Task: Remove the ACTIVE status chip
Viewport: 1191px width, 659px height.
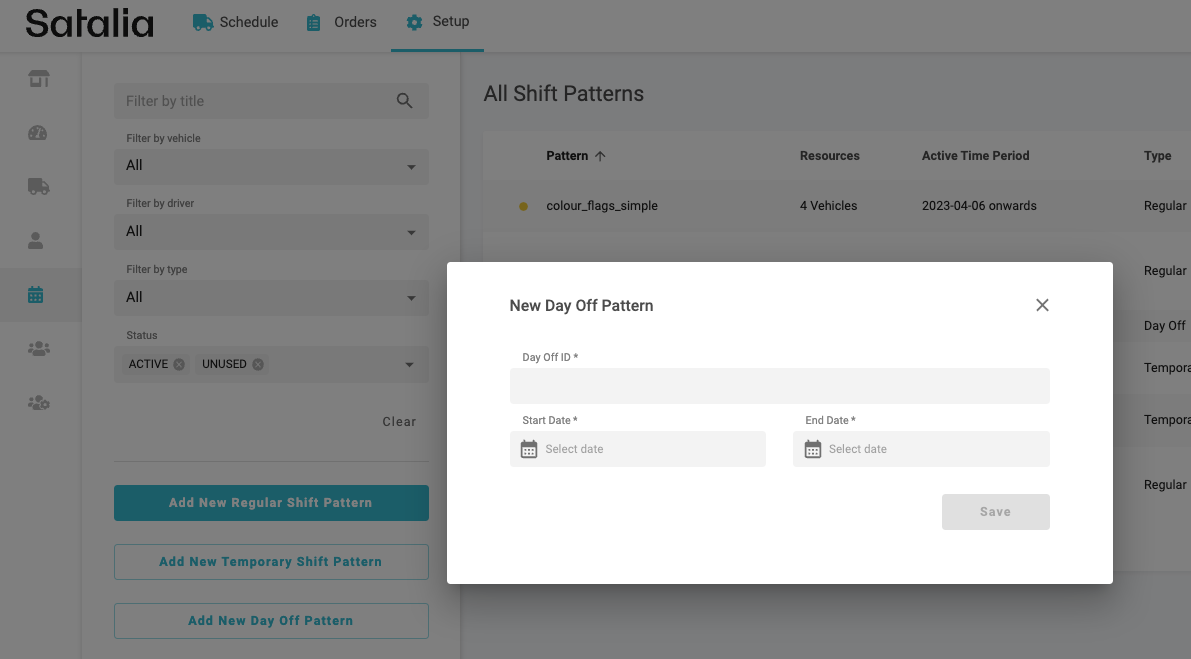Action: (179, 364)
